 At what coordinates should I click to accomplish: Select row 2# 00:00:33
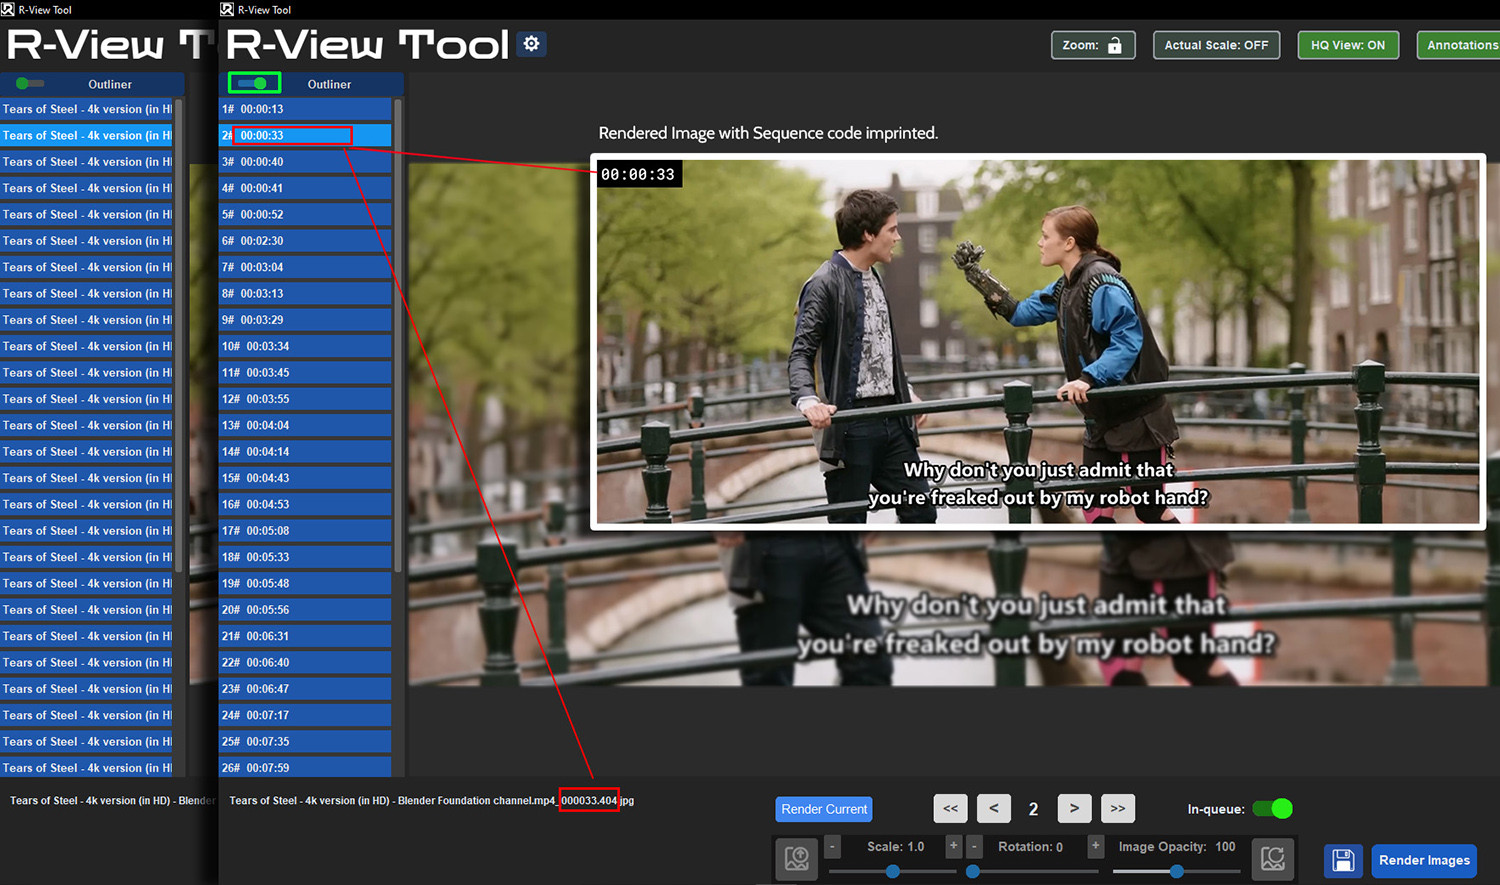click(305, 135)
